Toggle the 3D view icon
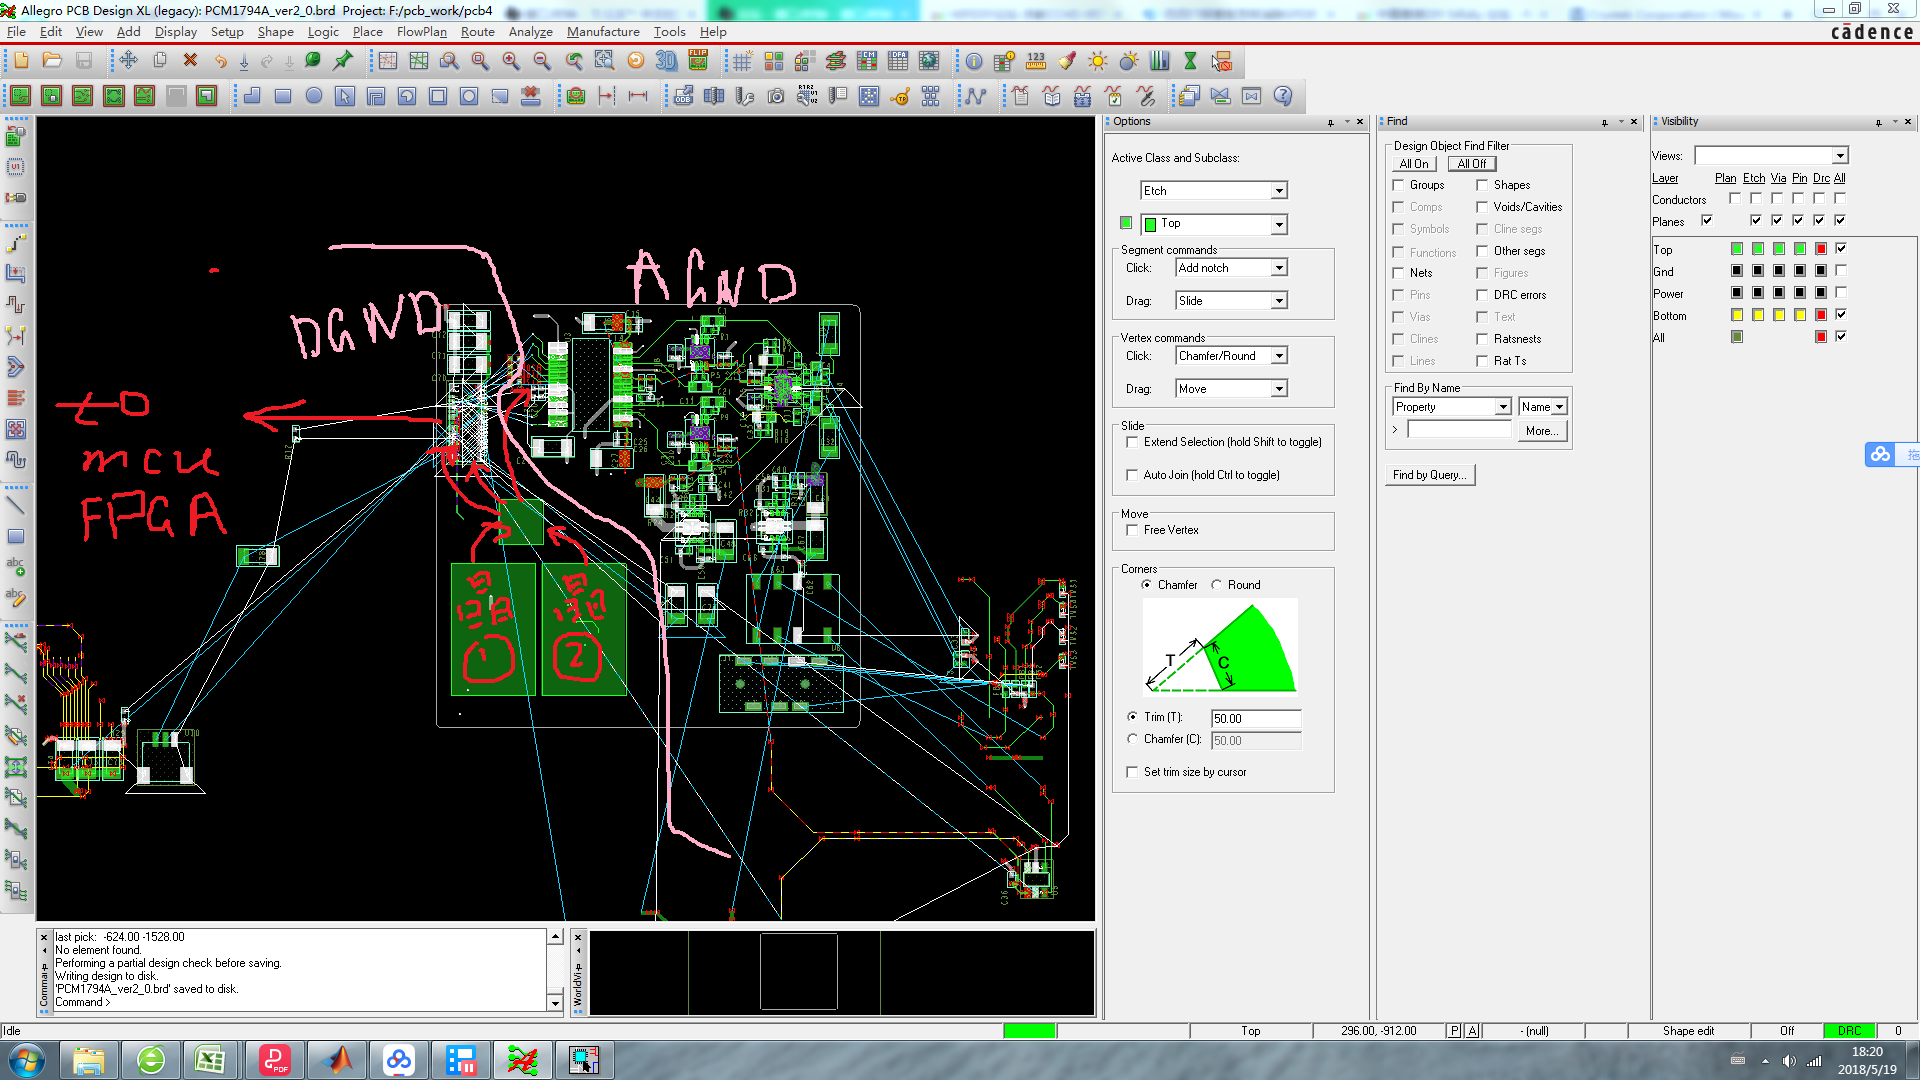Screen dimensions: 1920x1080 (666, 61)
